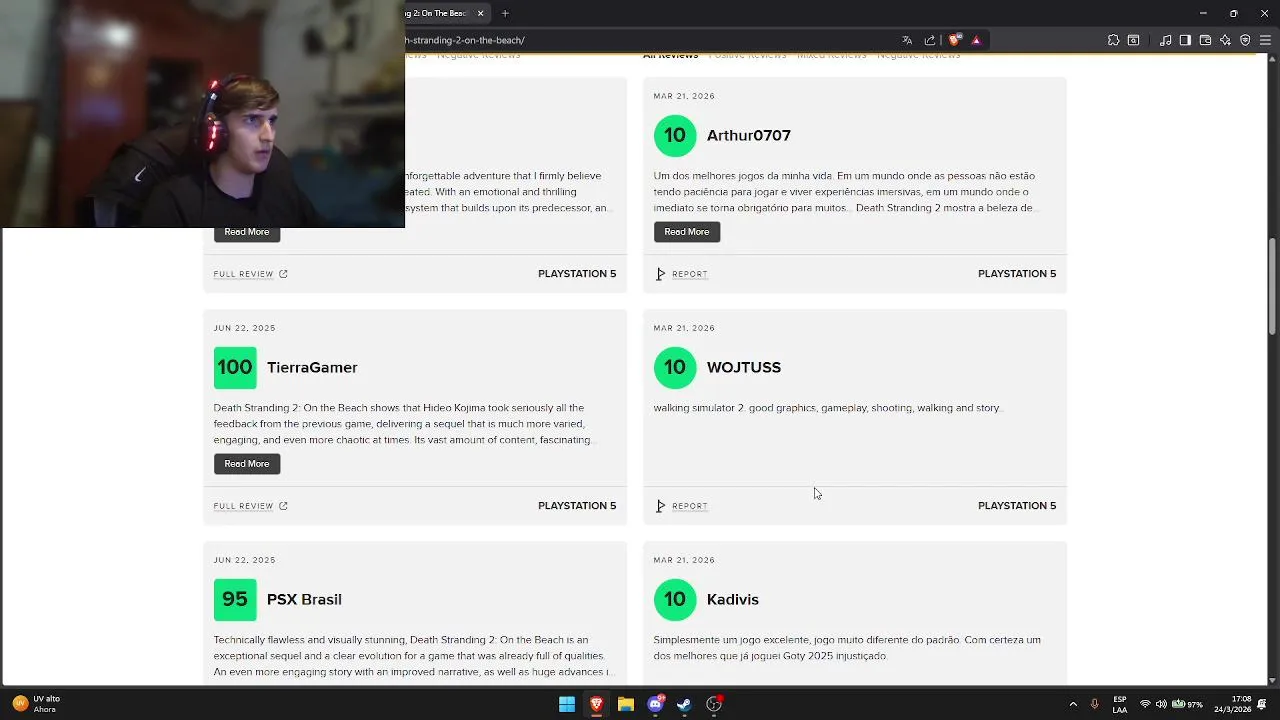Open ESP LAA language input switcher
The image size is (1280, 720).
1120,704
